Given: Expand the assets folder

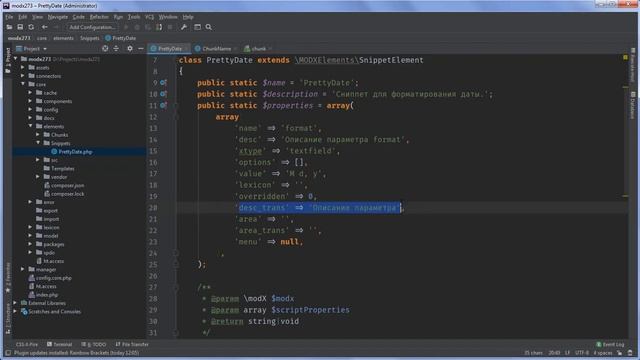Looking at the screenshot, I should click(23, 67).
